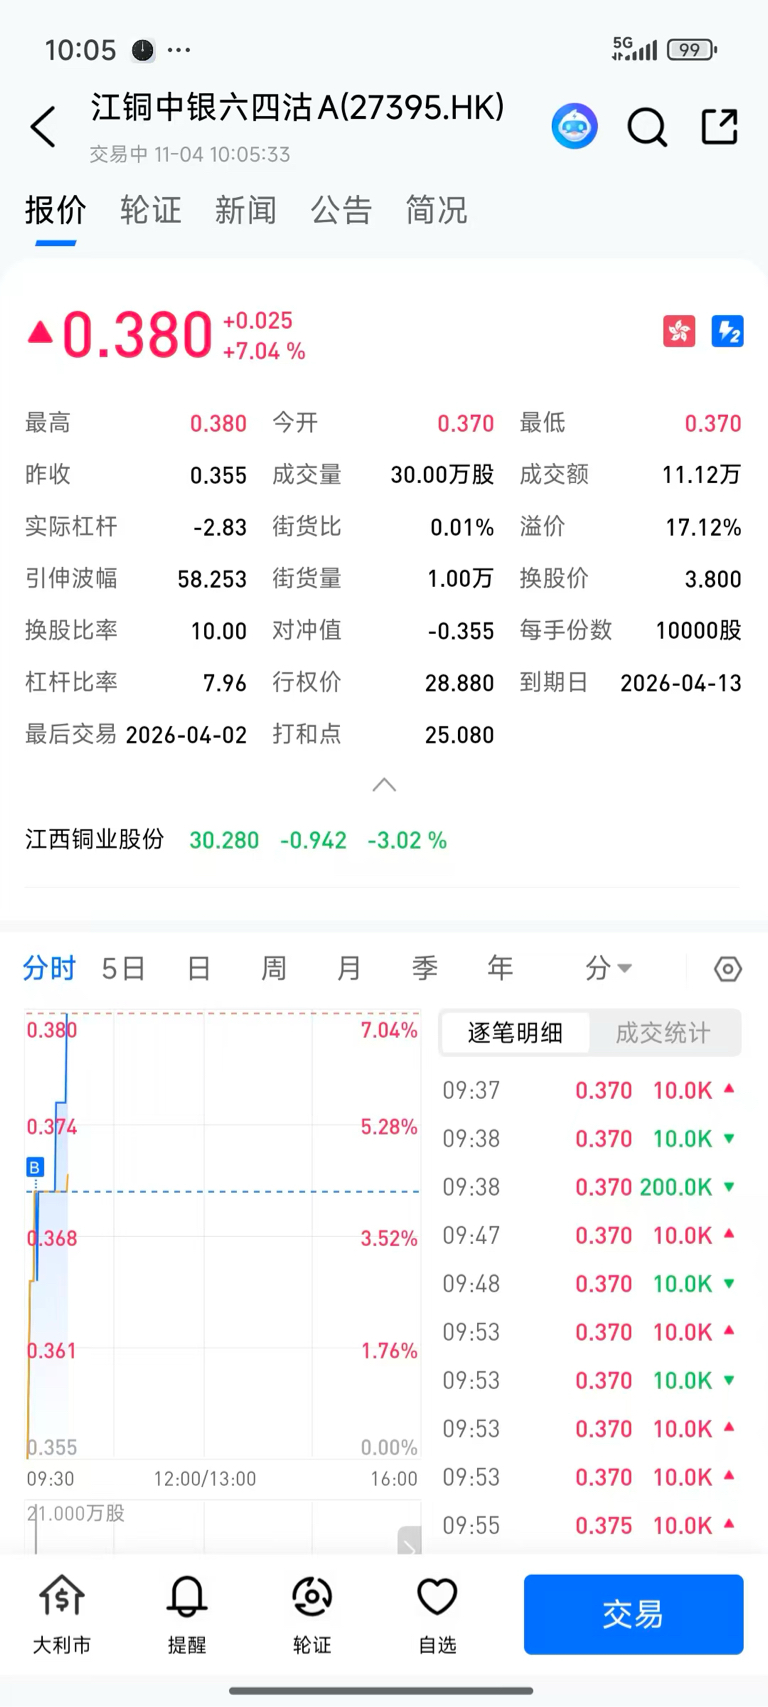This screenshot has width=768, height=1707.
Task: Open the robot AI assistant icon
Action: pos(575,127)
